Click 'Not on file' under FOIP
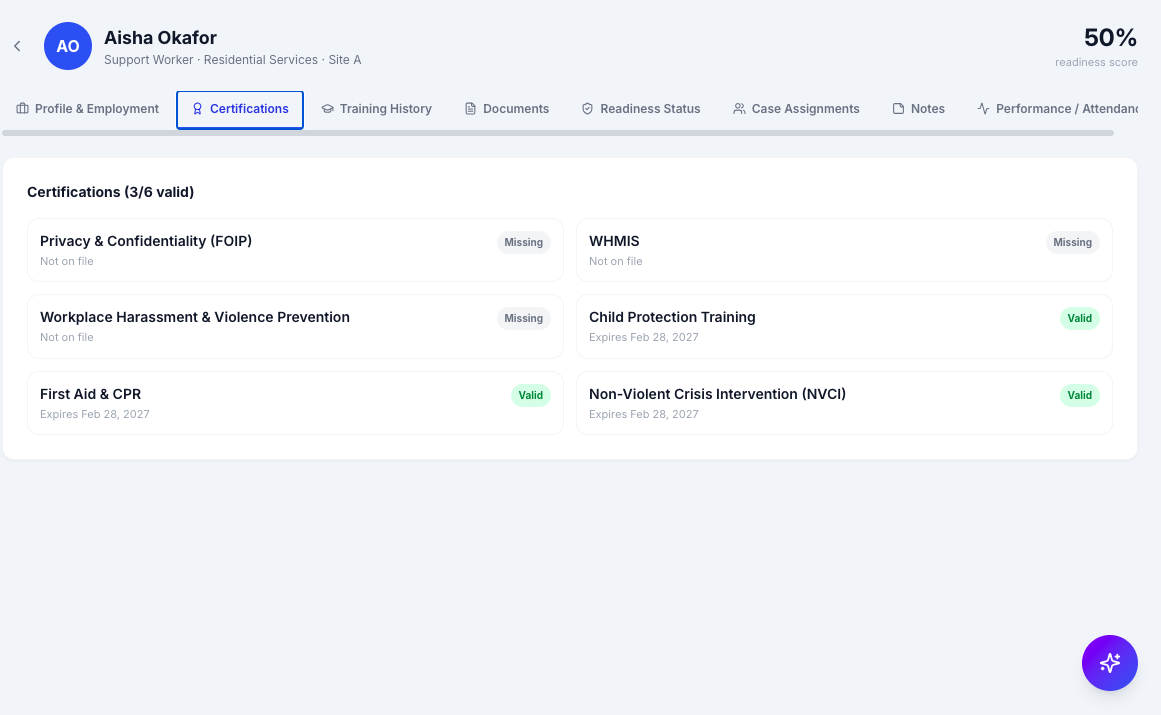This screenshot has height=715, width=1161. click(67, 261)
